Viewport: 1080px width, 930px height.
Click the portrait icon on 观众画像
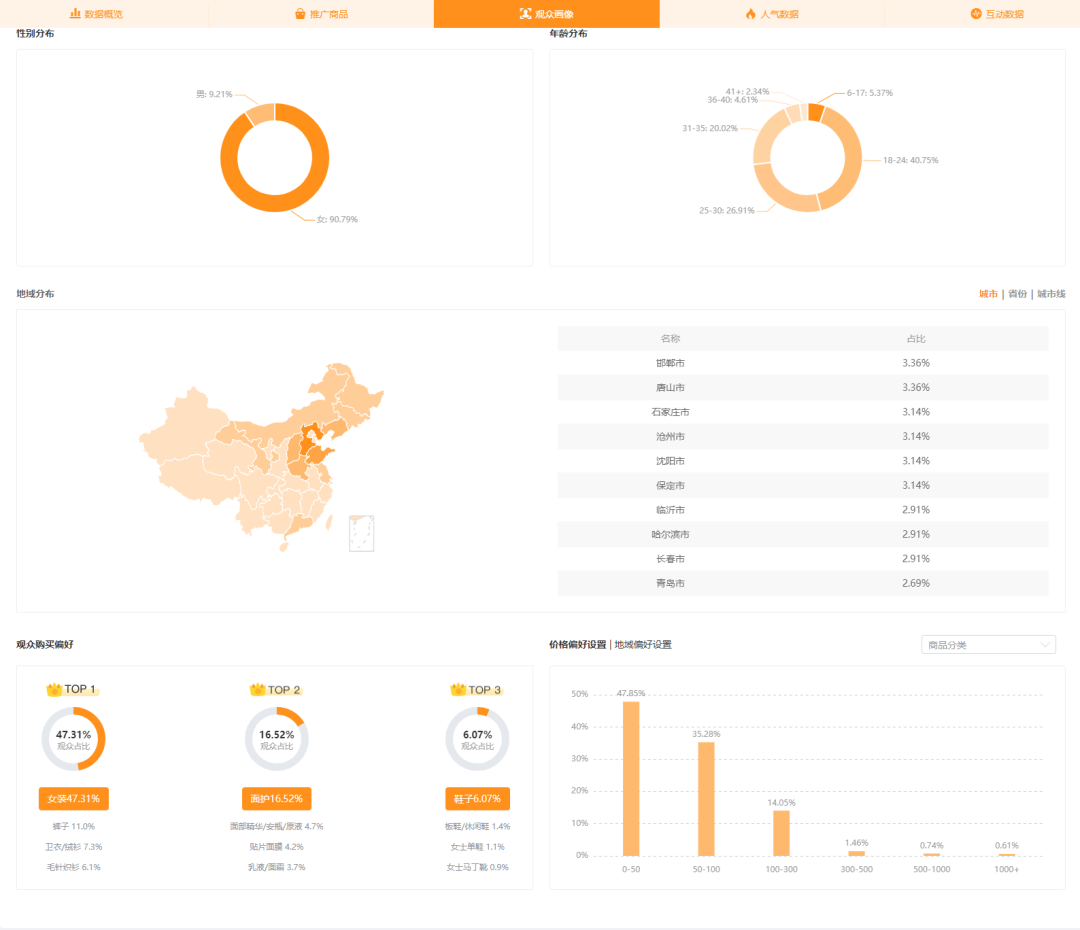(x=526, y=14)
